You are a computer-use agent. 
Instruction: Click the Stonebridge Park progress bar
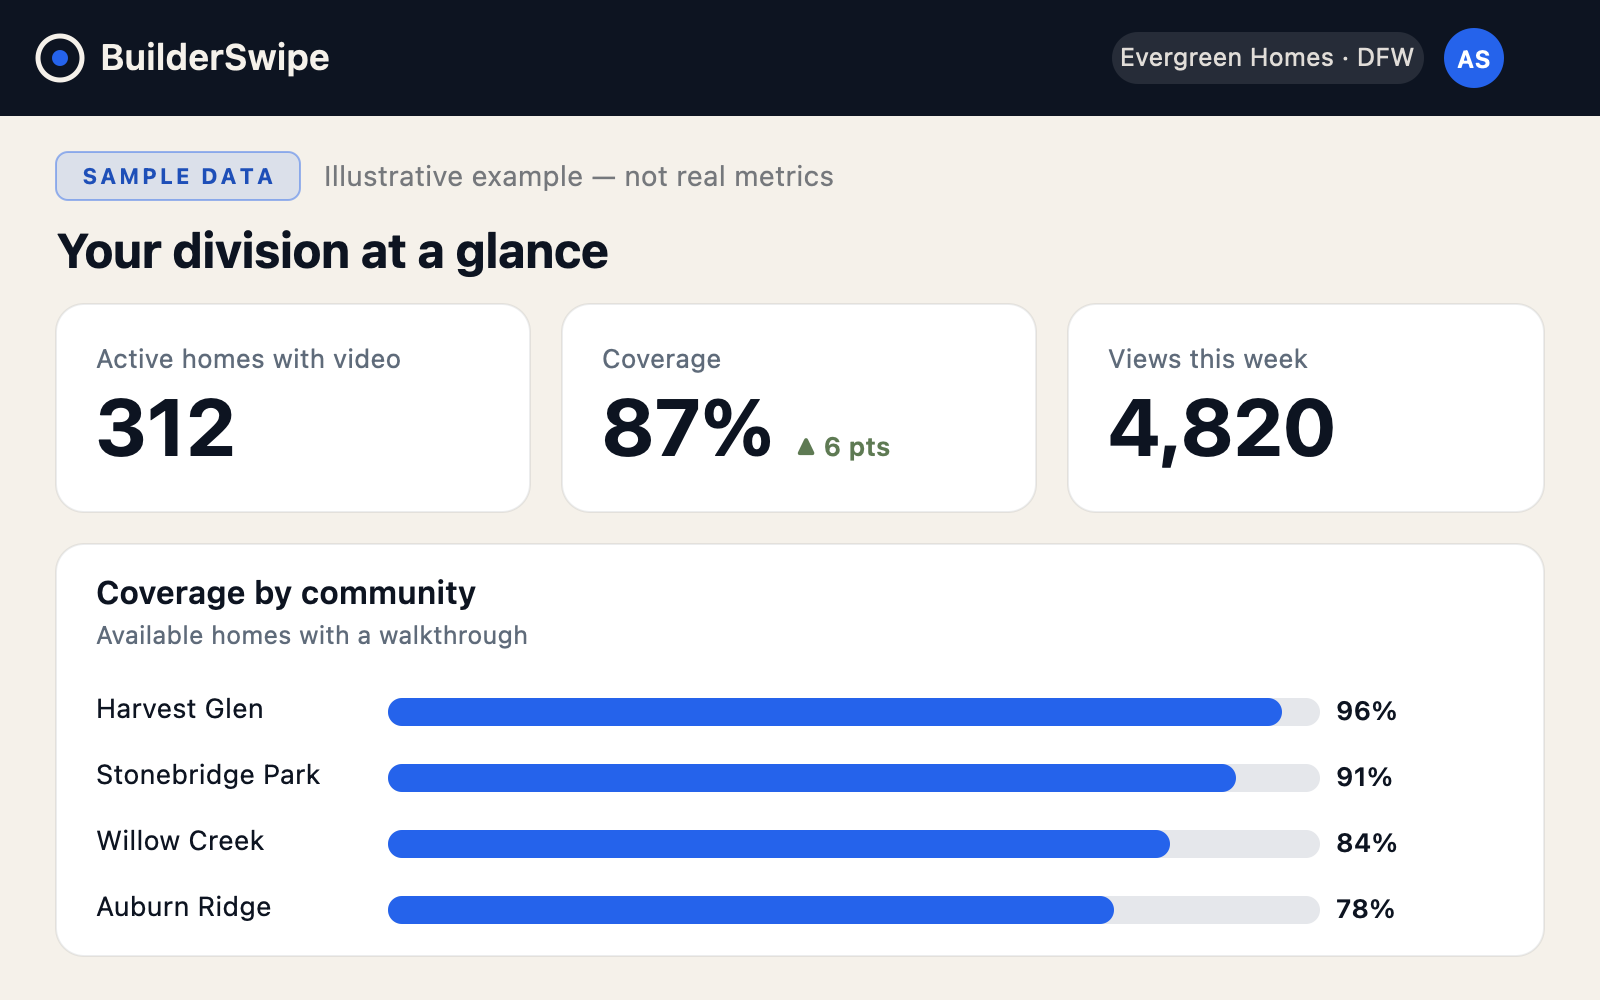pos(854,778)
